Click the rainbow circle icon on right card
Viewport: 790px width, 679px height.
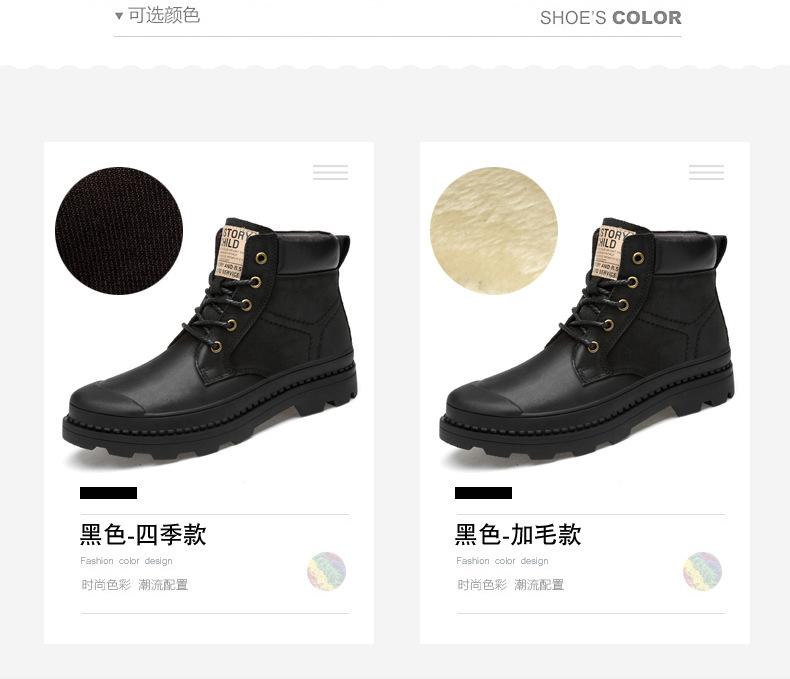(702, 571)
